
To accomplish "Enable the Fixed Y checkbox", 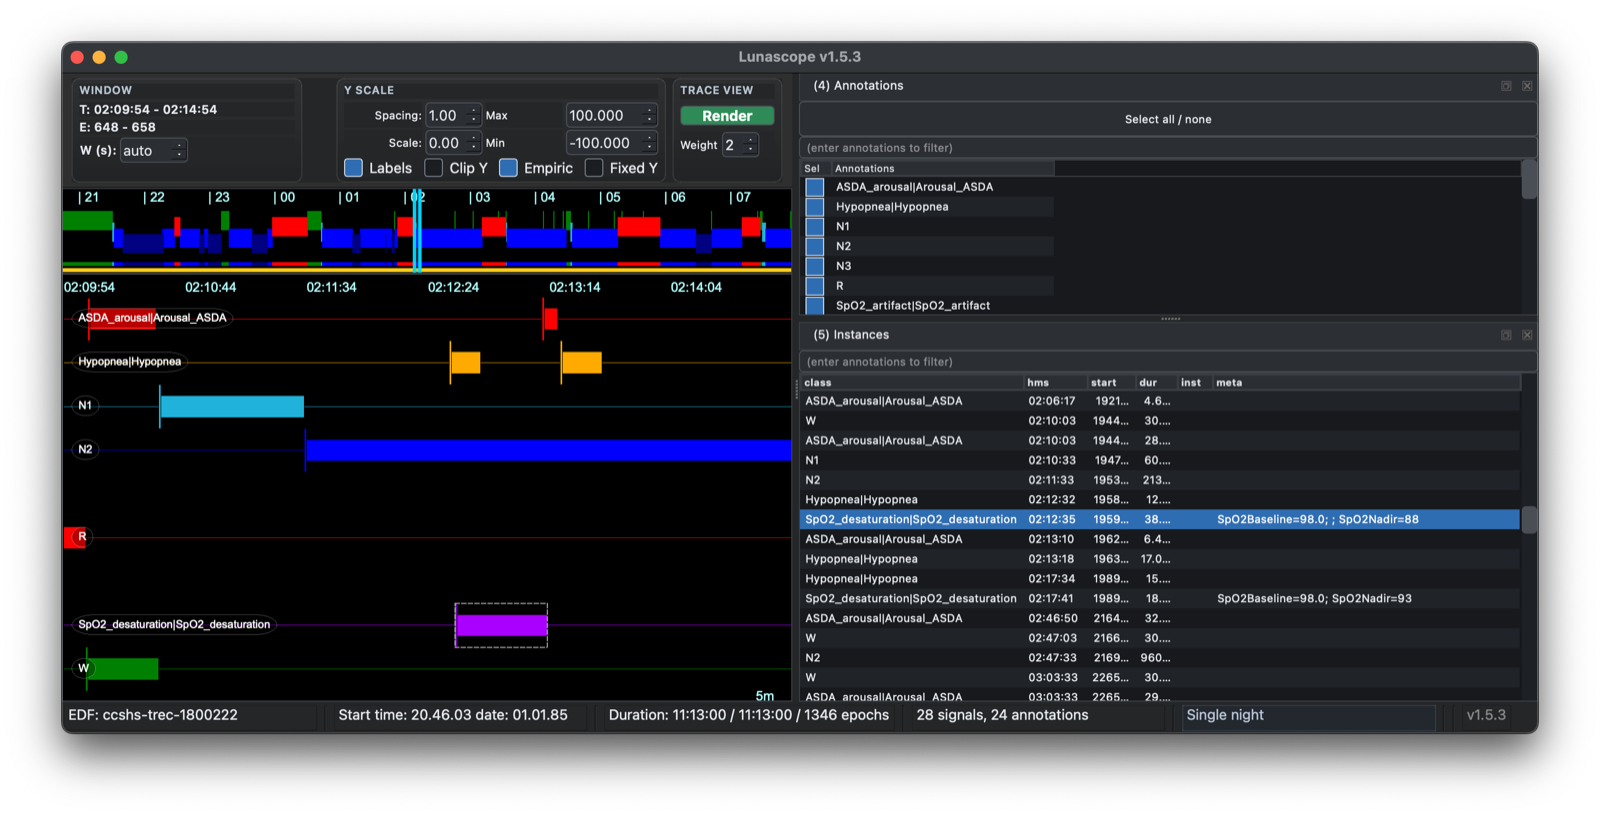I will click(594, 168).
